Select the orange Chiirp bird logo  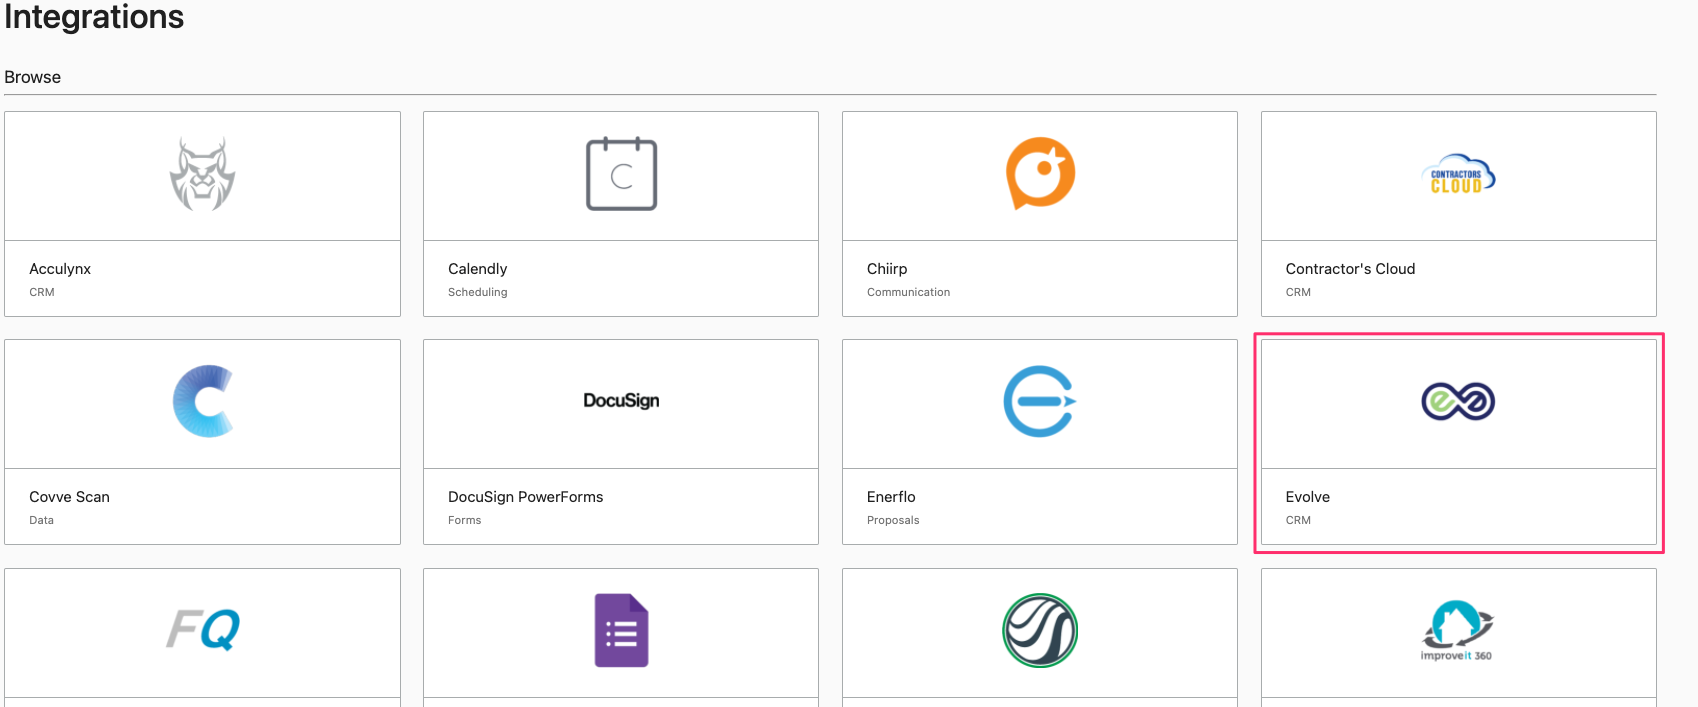coord(1040,173)
